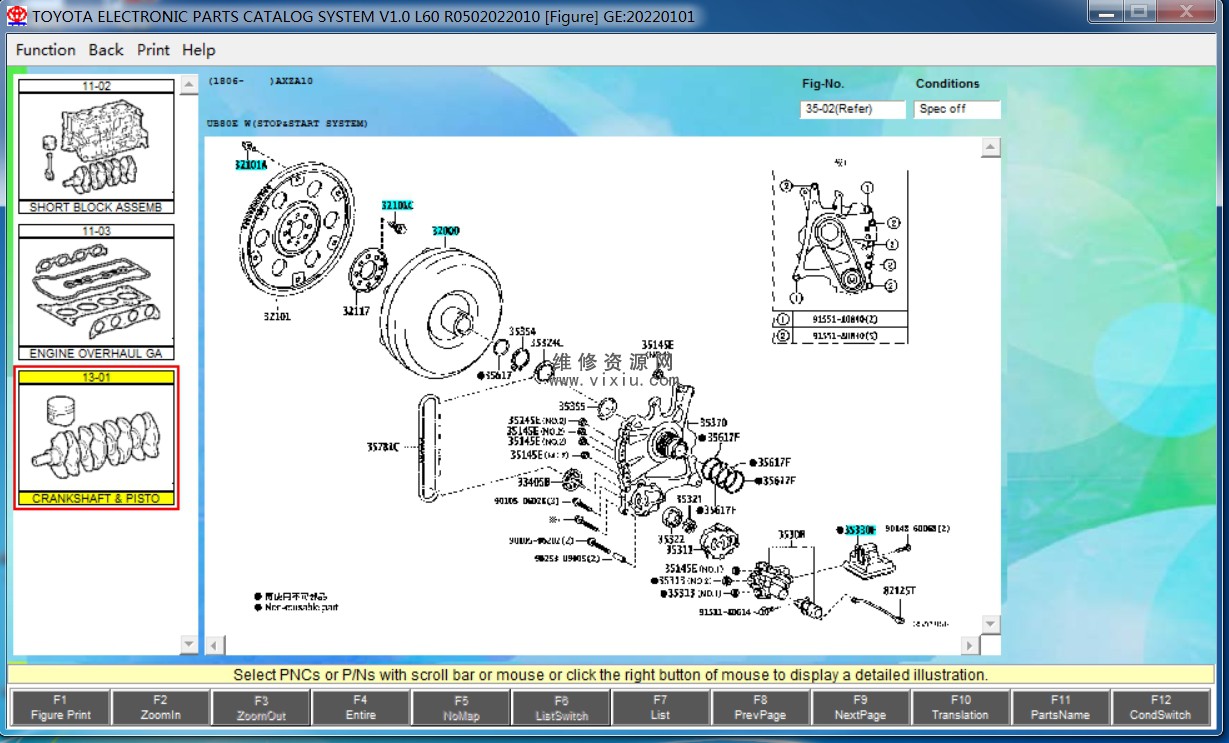Open the Print menu
The height and width of the screenshot is (743, 1229).
153,50
